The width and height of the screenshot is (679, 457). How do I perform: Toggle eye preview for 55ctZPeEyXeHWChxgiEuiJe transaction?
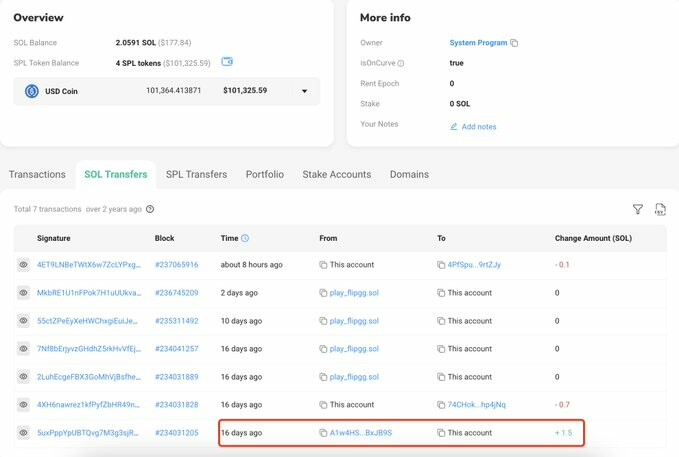point(23,321)
